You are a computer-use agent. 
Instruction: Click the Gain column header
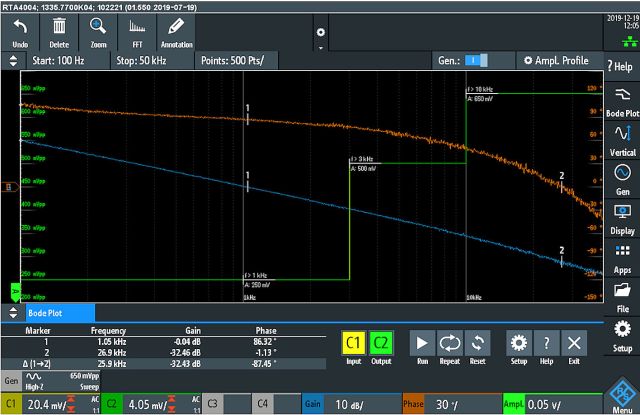(193, 331)
